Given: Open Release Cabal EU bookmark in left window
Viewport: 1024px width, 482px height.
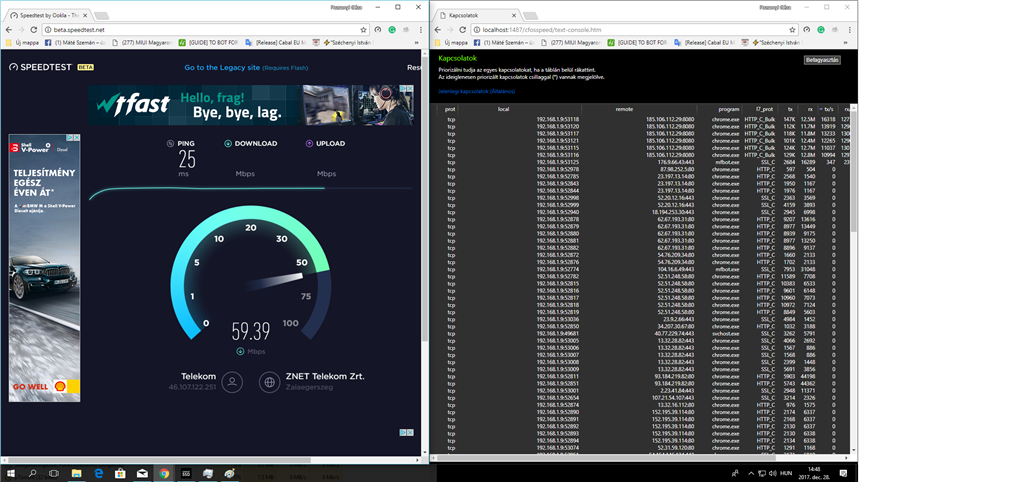Looking at the screenshot, I should click(275, 42).
